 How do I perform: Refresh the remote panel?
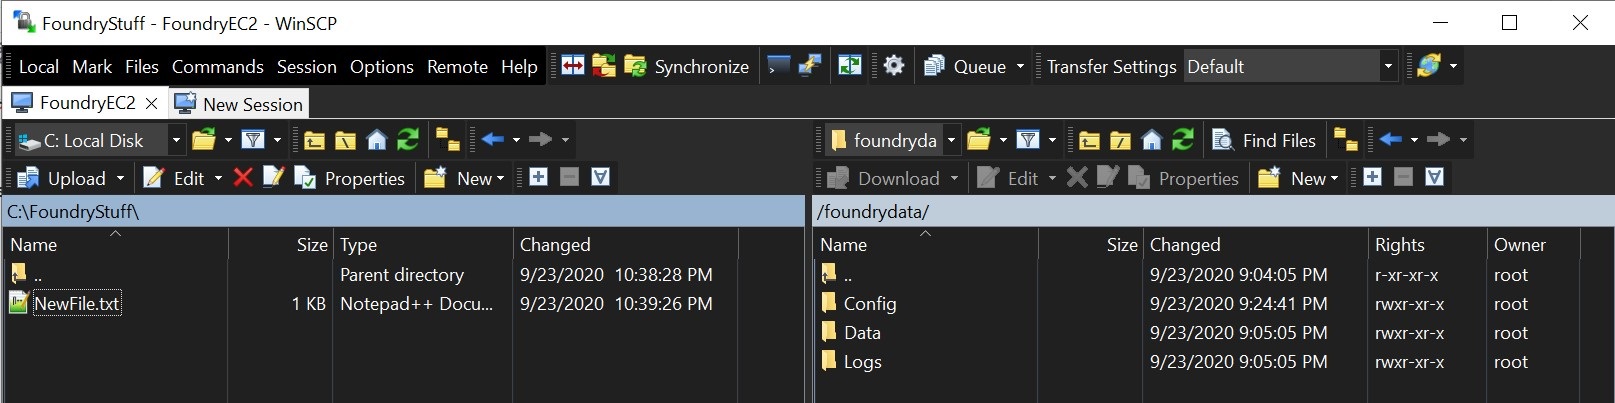[1182, 140]
